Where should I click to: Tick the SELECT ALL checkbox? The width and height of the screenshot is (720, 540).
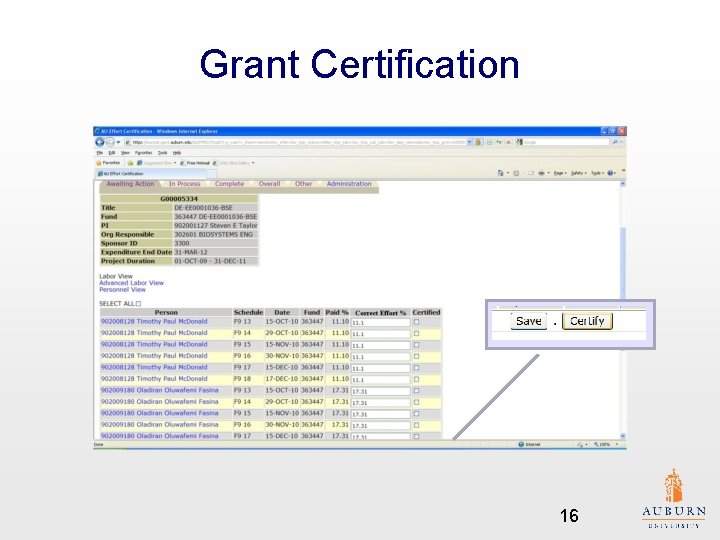coord(139,304)
